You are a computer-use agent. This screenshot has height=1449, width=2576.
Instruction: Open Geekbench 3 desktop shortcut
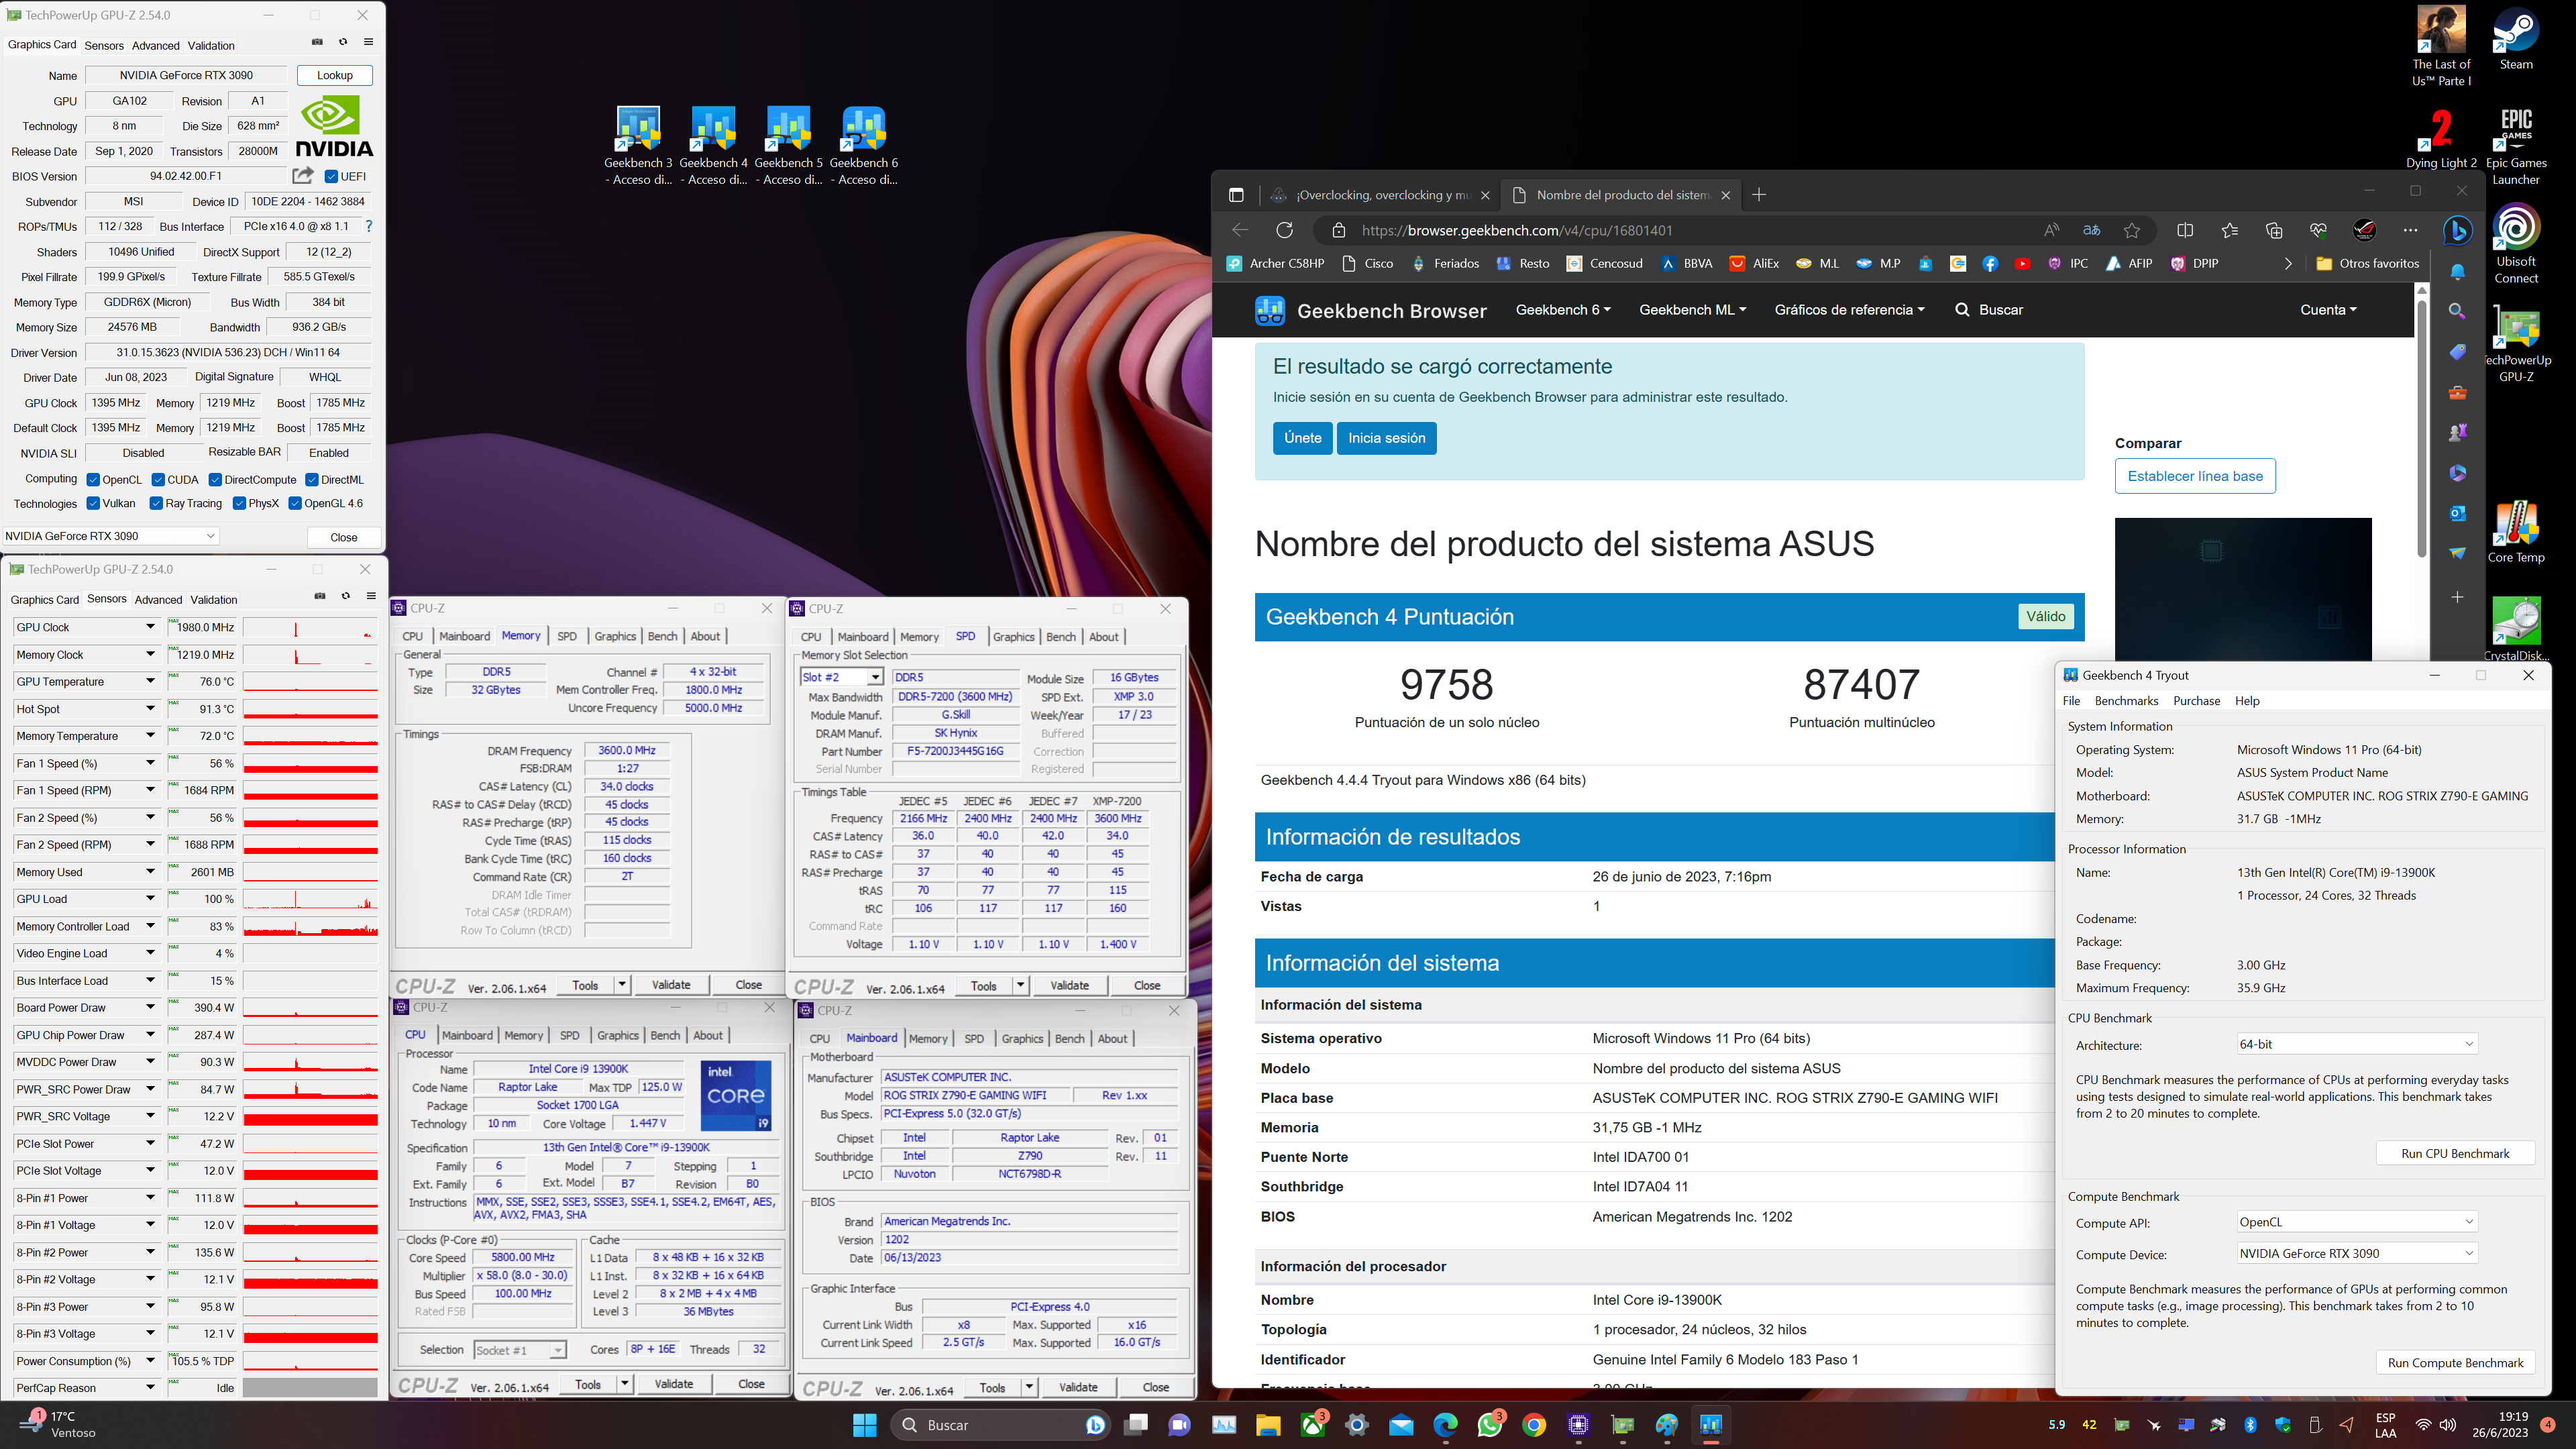(638, 146)
